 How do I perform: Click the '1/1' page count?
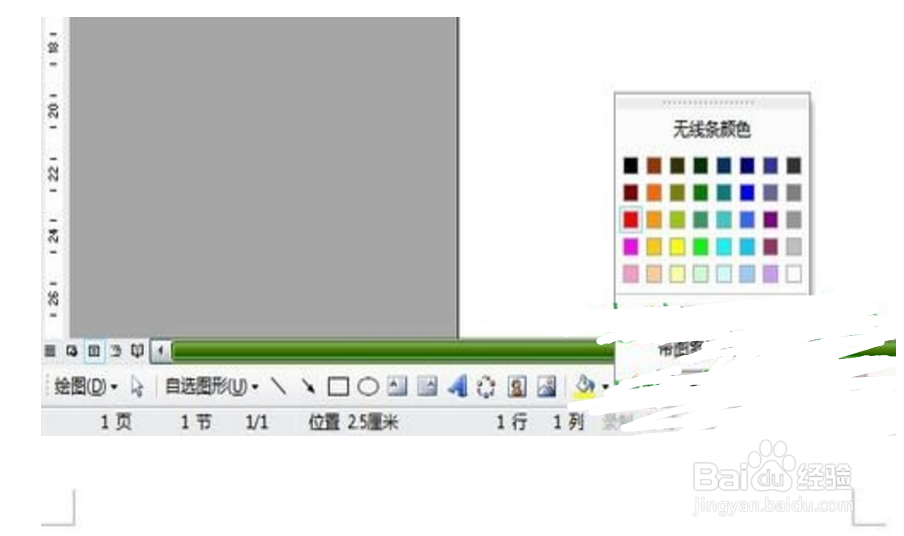(x=257, y=422)
